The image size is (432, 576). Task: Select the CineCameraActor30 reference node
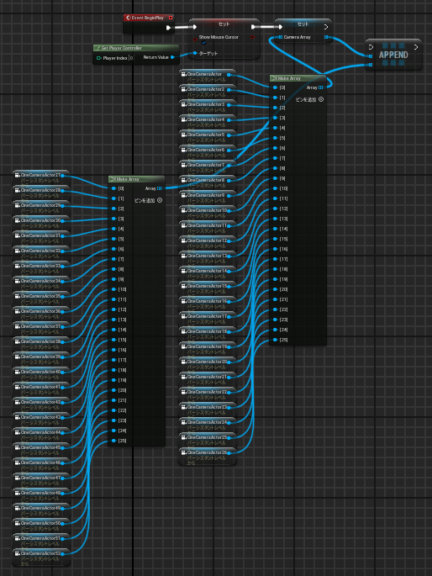[41, 223]
